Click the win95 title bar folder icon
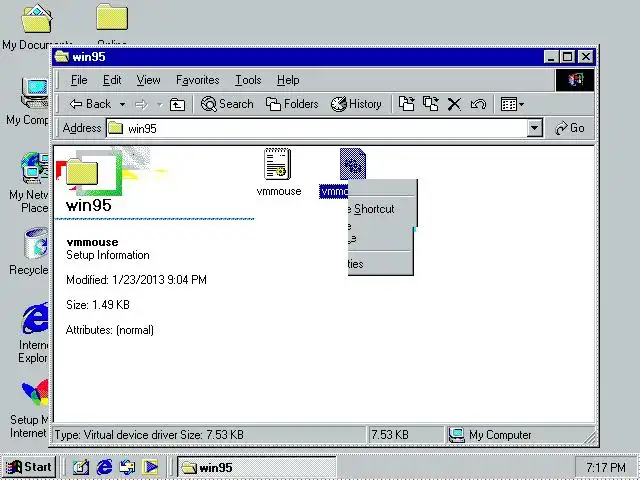The height and width of the screenshot is (480, 640). pyautogui.click(x=62, y=56)
